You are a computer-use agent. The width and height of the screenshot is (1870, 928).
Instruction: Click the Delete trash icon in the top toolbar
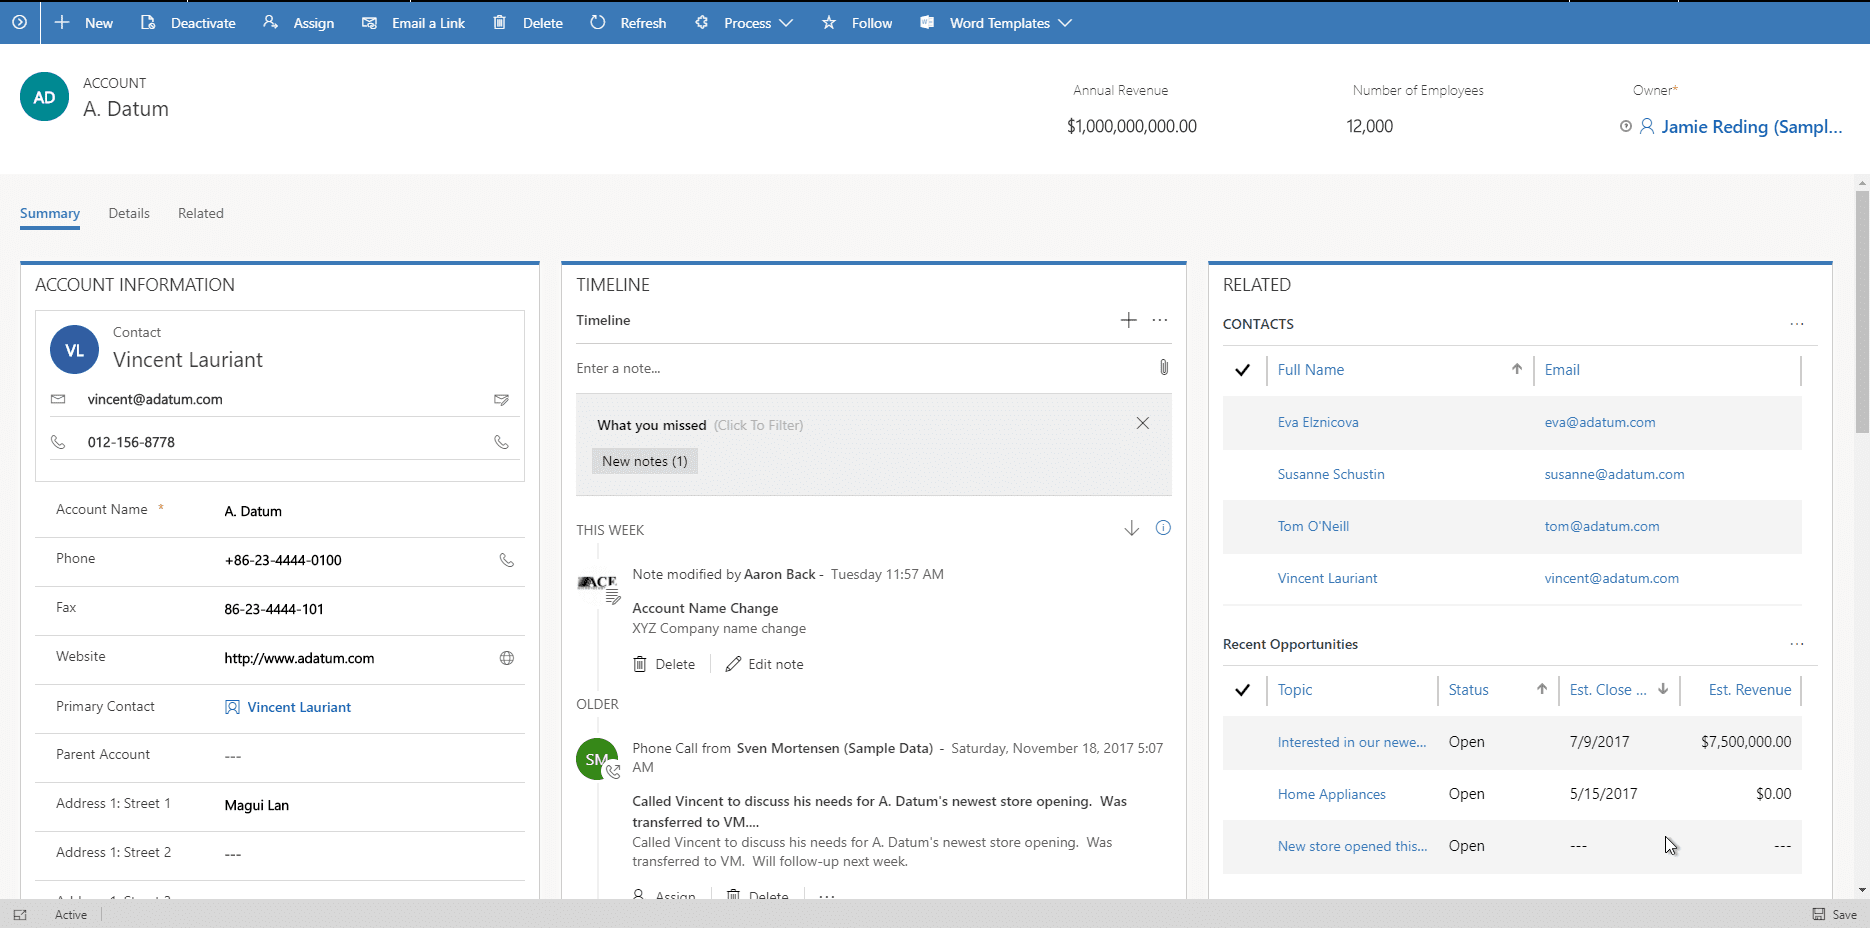point(500,22)
